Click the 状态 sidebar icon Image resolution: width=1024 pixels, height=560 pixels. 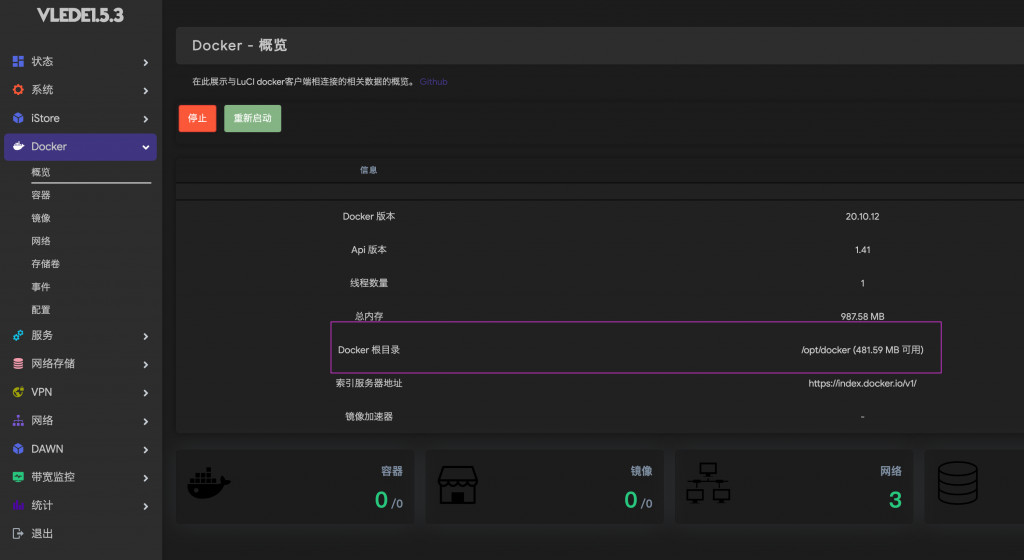tap(18, 61)
